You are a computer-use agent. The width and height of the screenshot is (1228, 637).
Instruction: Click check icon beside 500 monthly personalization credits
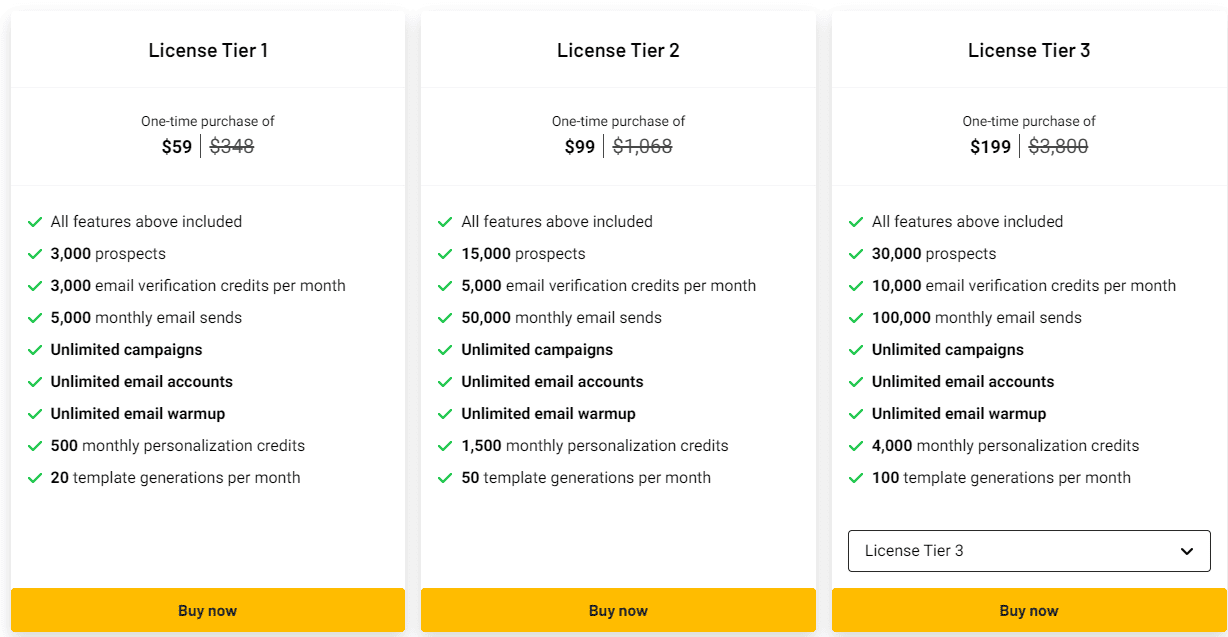35,446
